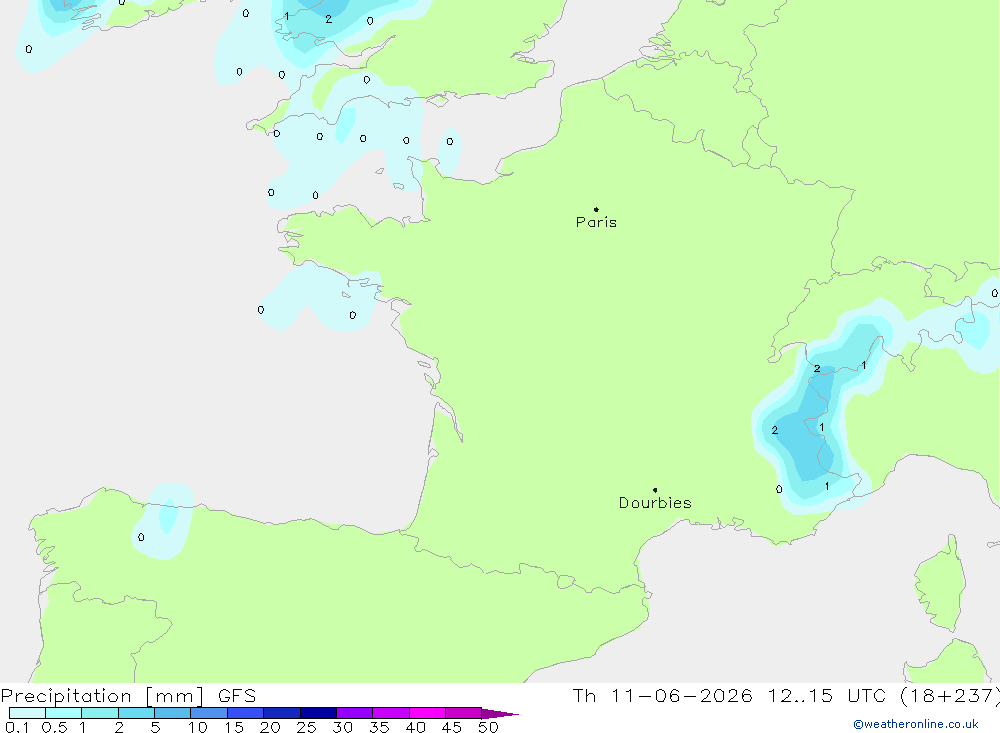This screenshot has width=1000, height=733.
Task: Click the Th weekday label
Action: click(x=584, y=695)
